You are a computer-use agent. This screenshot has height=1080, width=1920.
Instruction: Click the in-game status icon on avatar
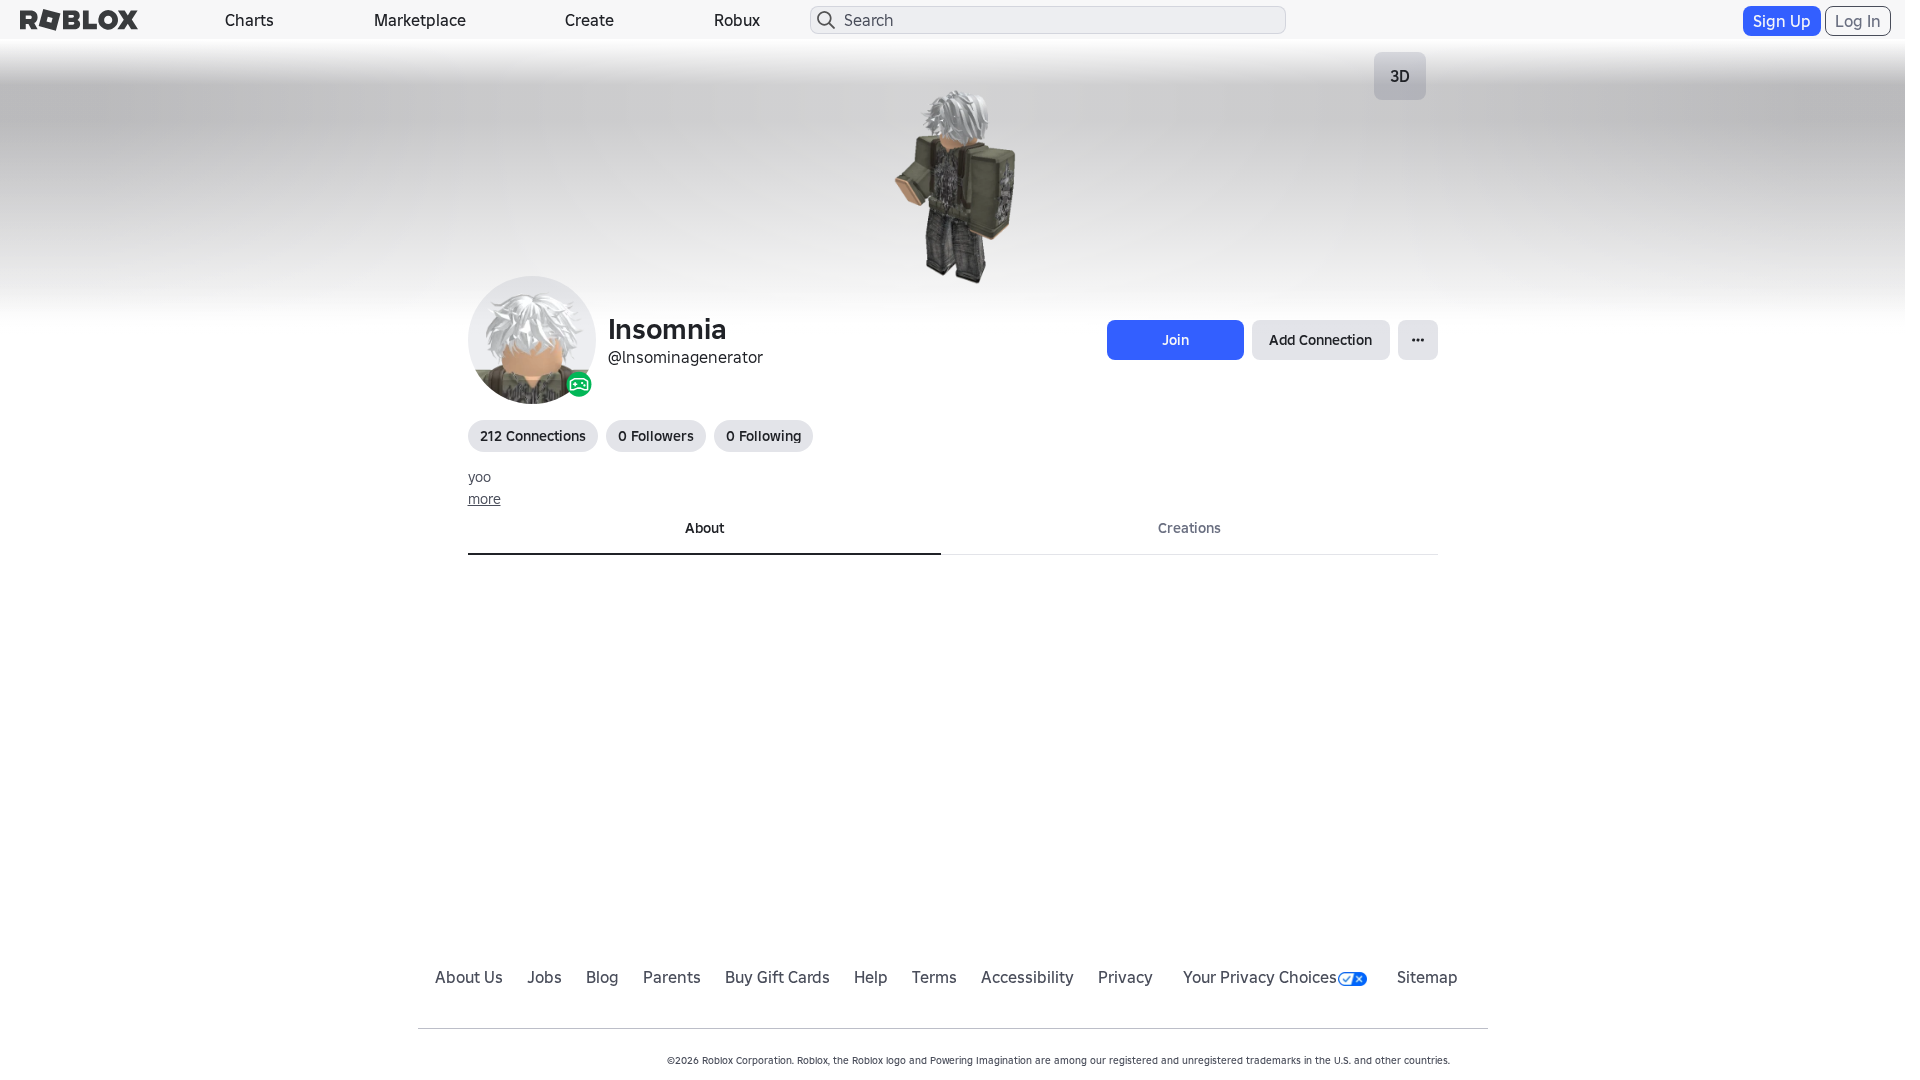point(579,385)
